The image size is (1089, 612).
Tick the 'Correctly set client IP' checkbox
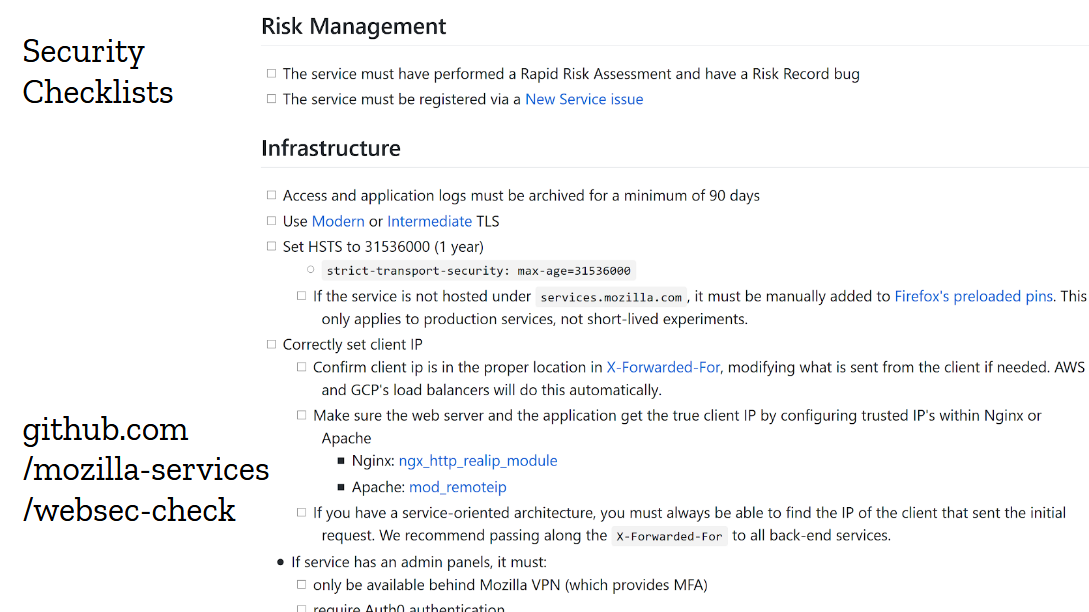coord(272,344)
